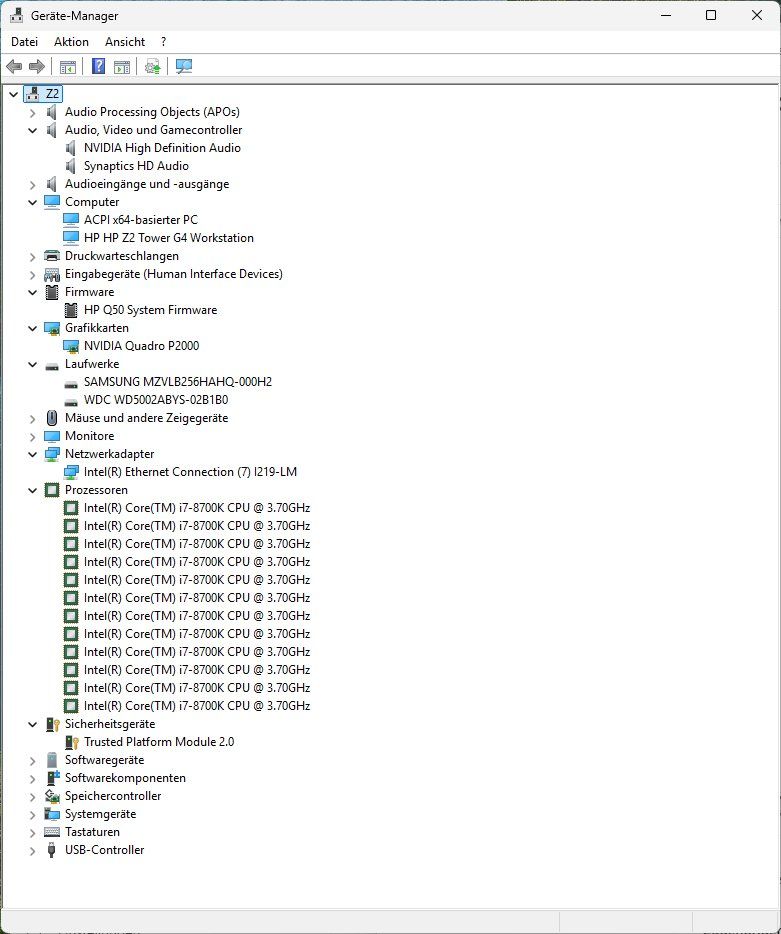The height and width of the screenshot is (934, 781).
Task: Select HP Q50 System Firmware
Action: coord(150,310)
